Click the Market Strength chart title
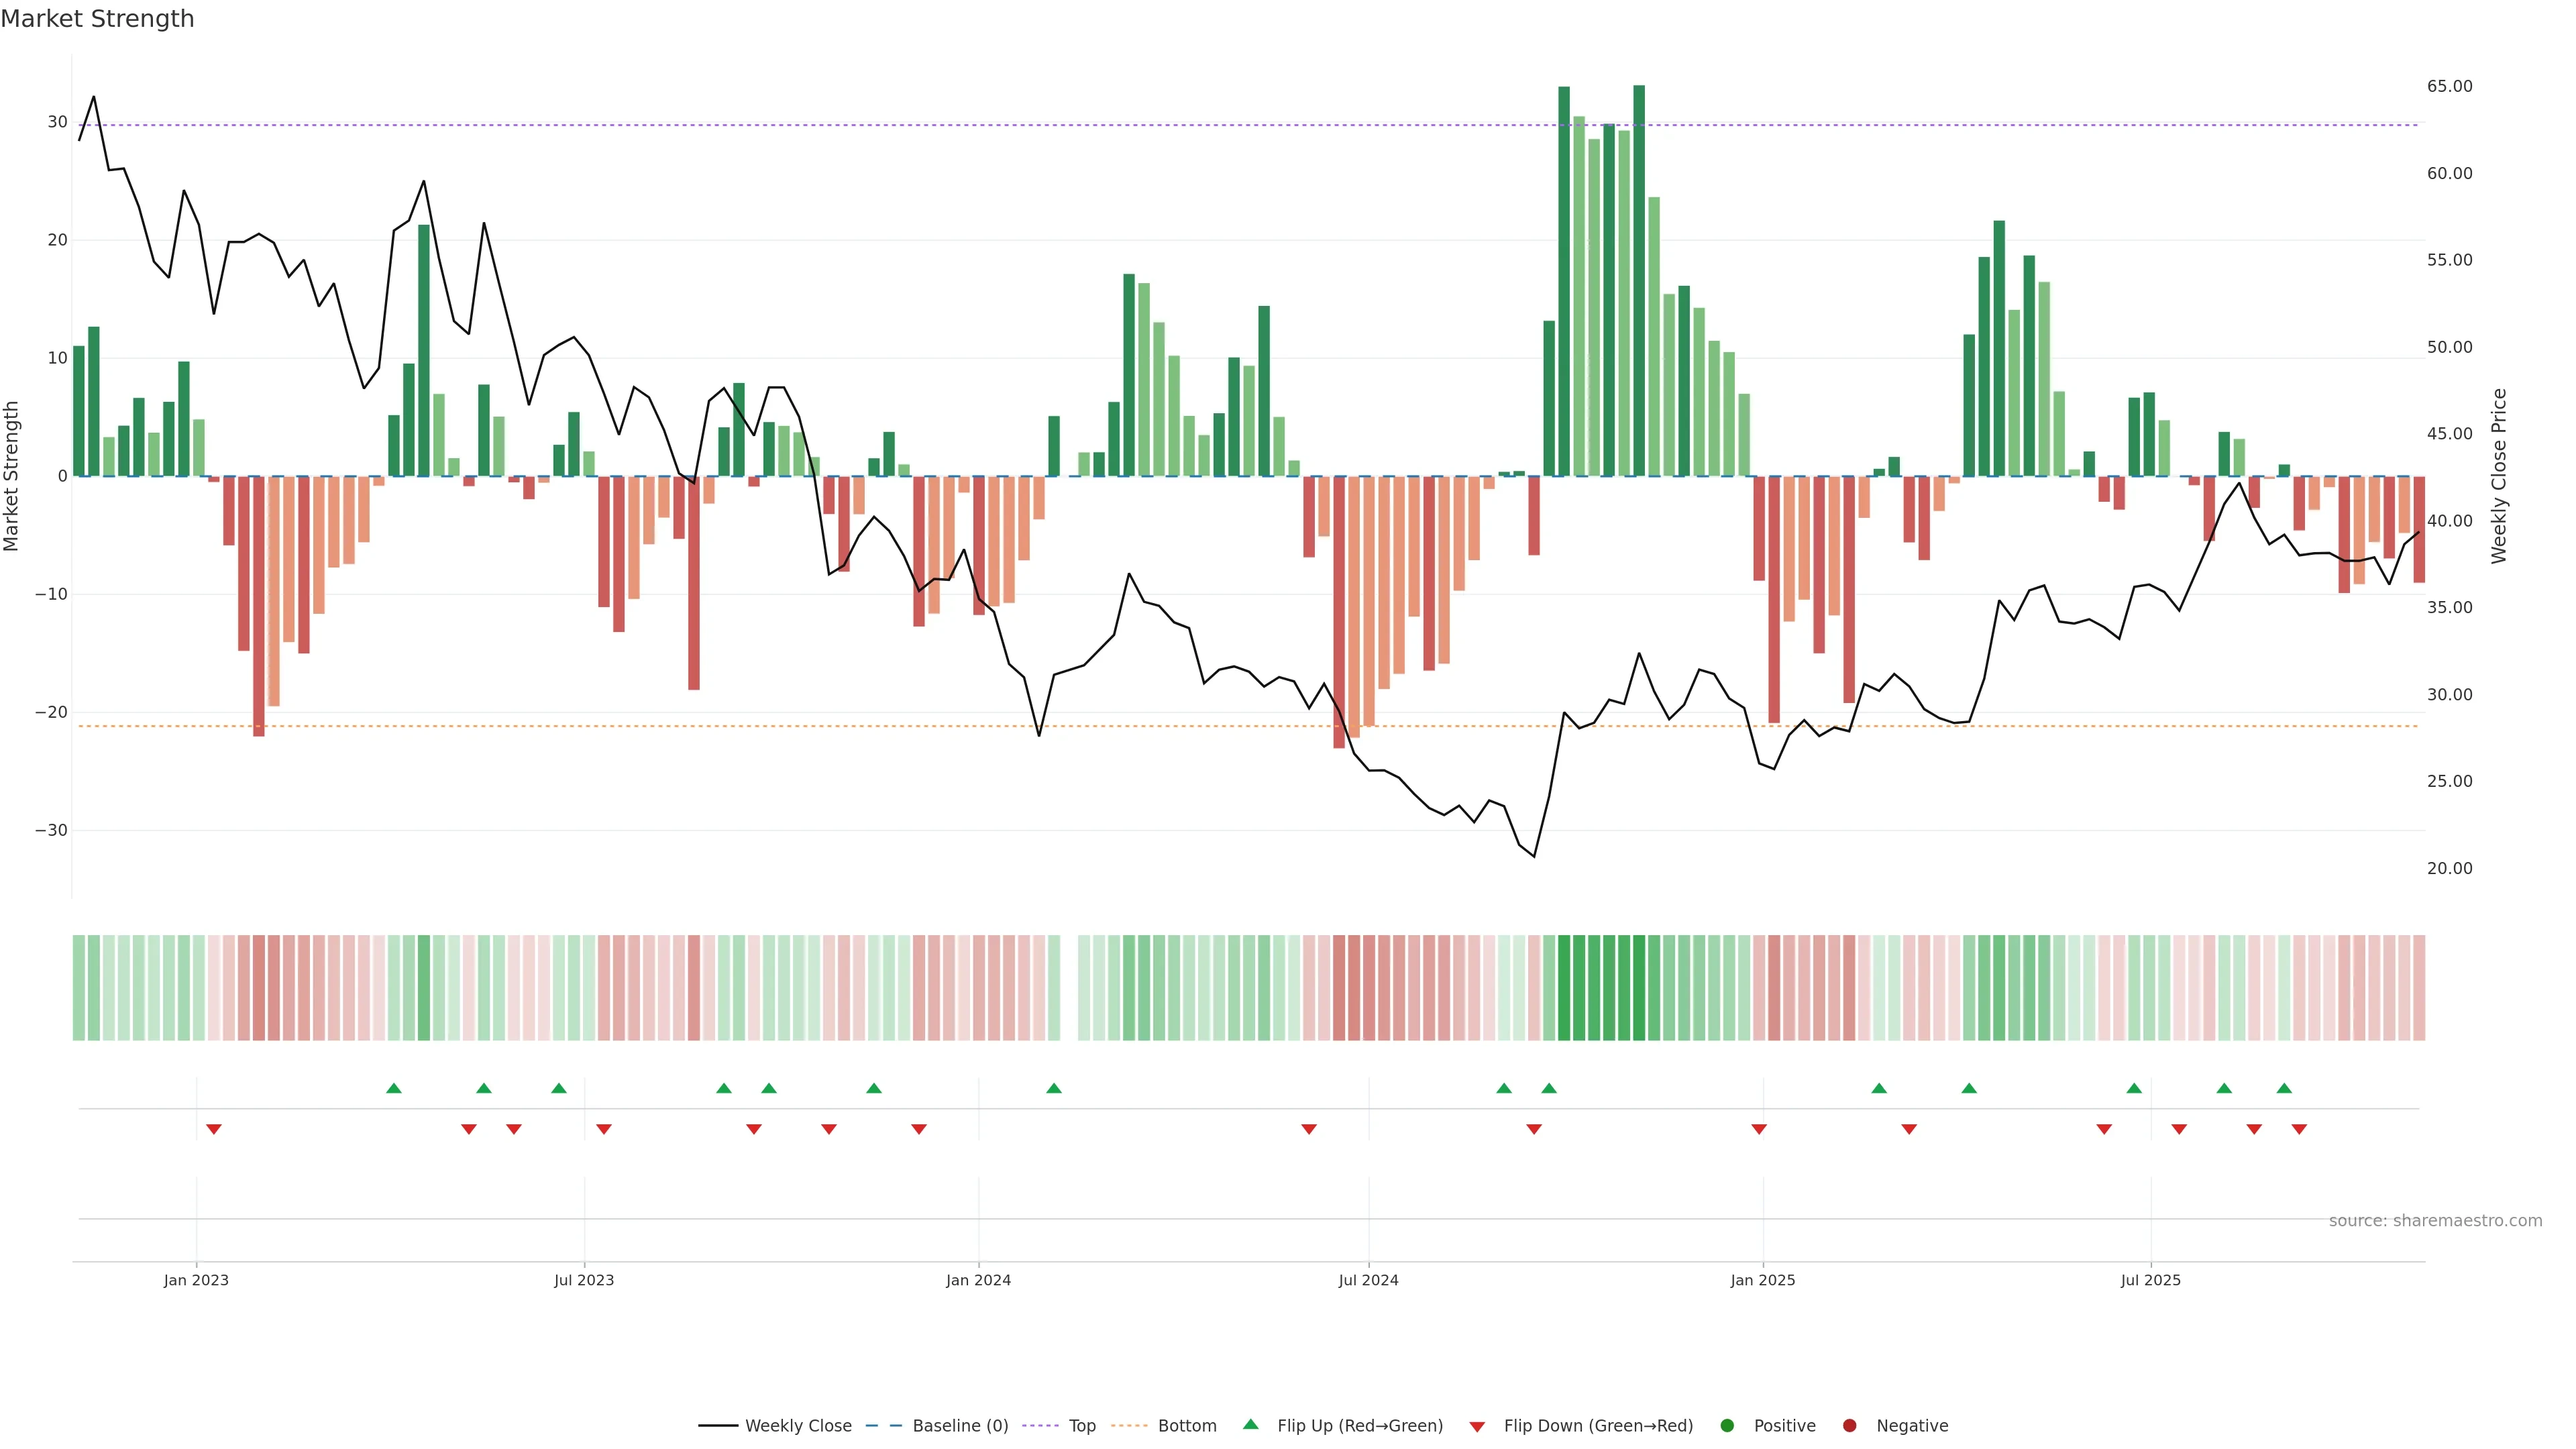Screen dimensions: 2576x1449 point(97,19)
